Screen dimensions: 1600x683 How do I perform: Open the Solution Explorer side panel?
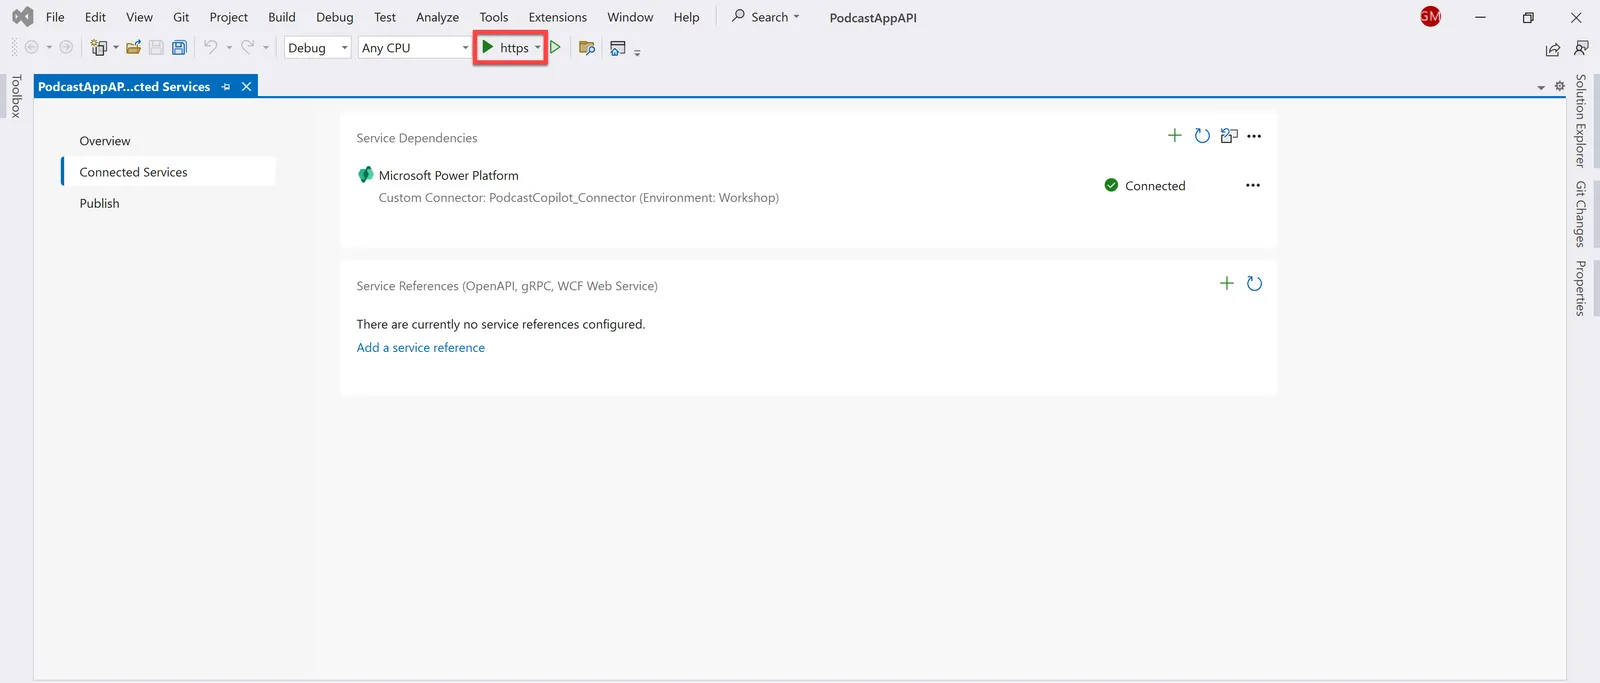[1581, 120]
